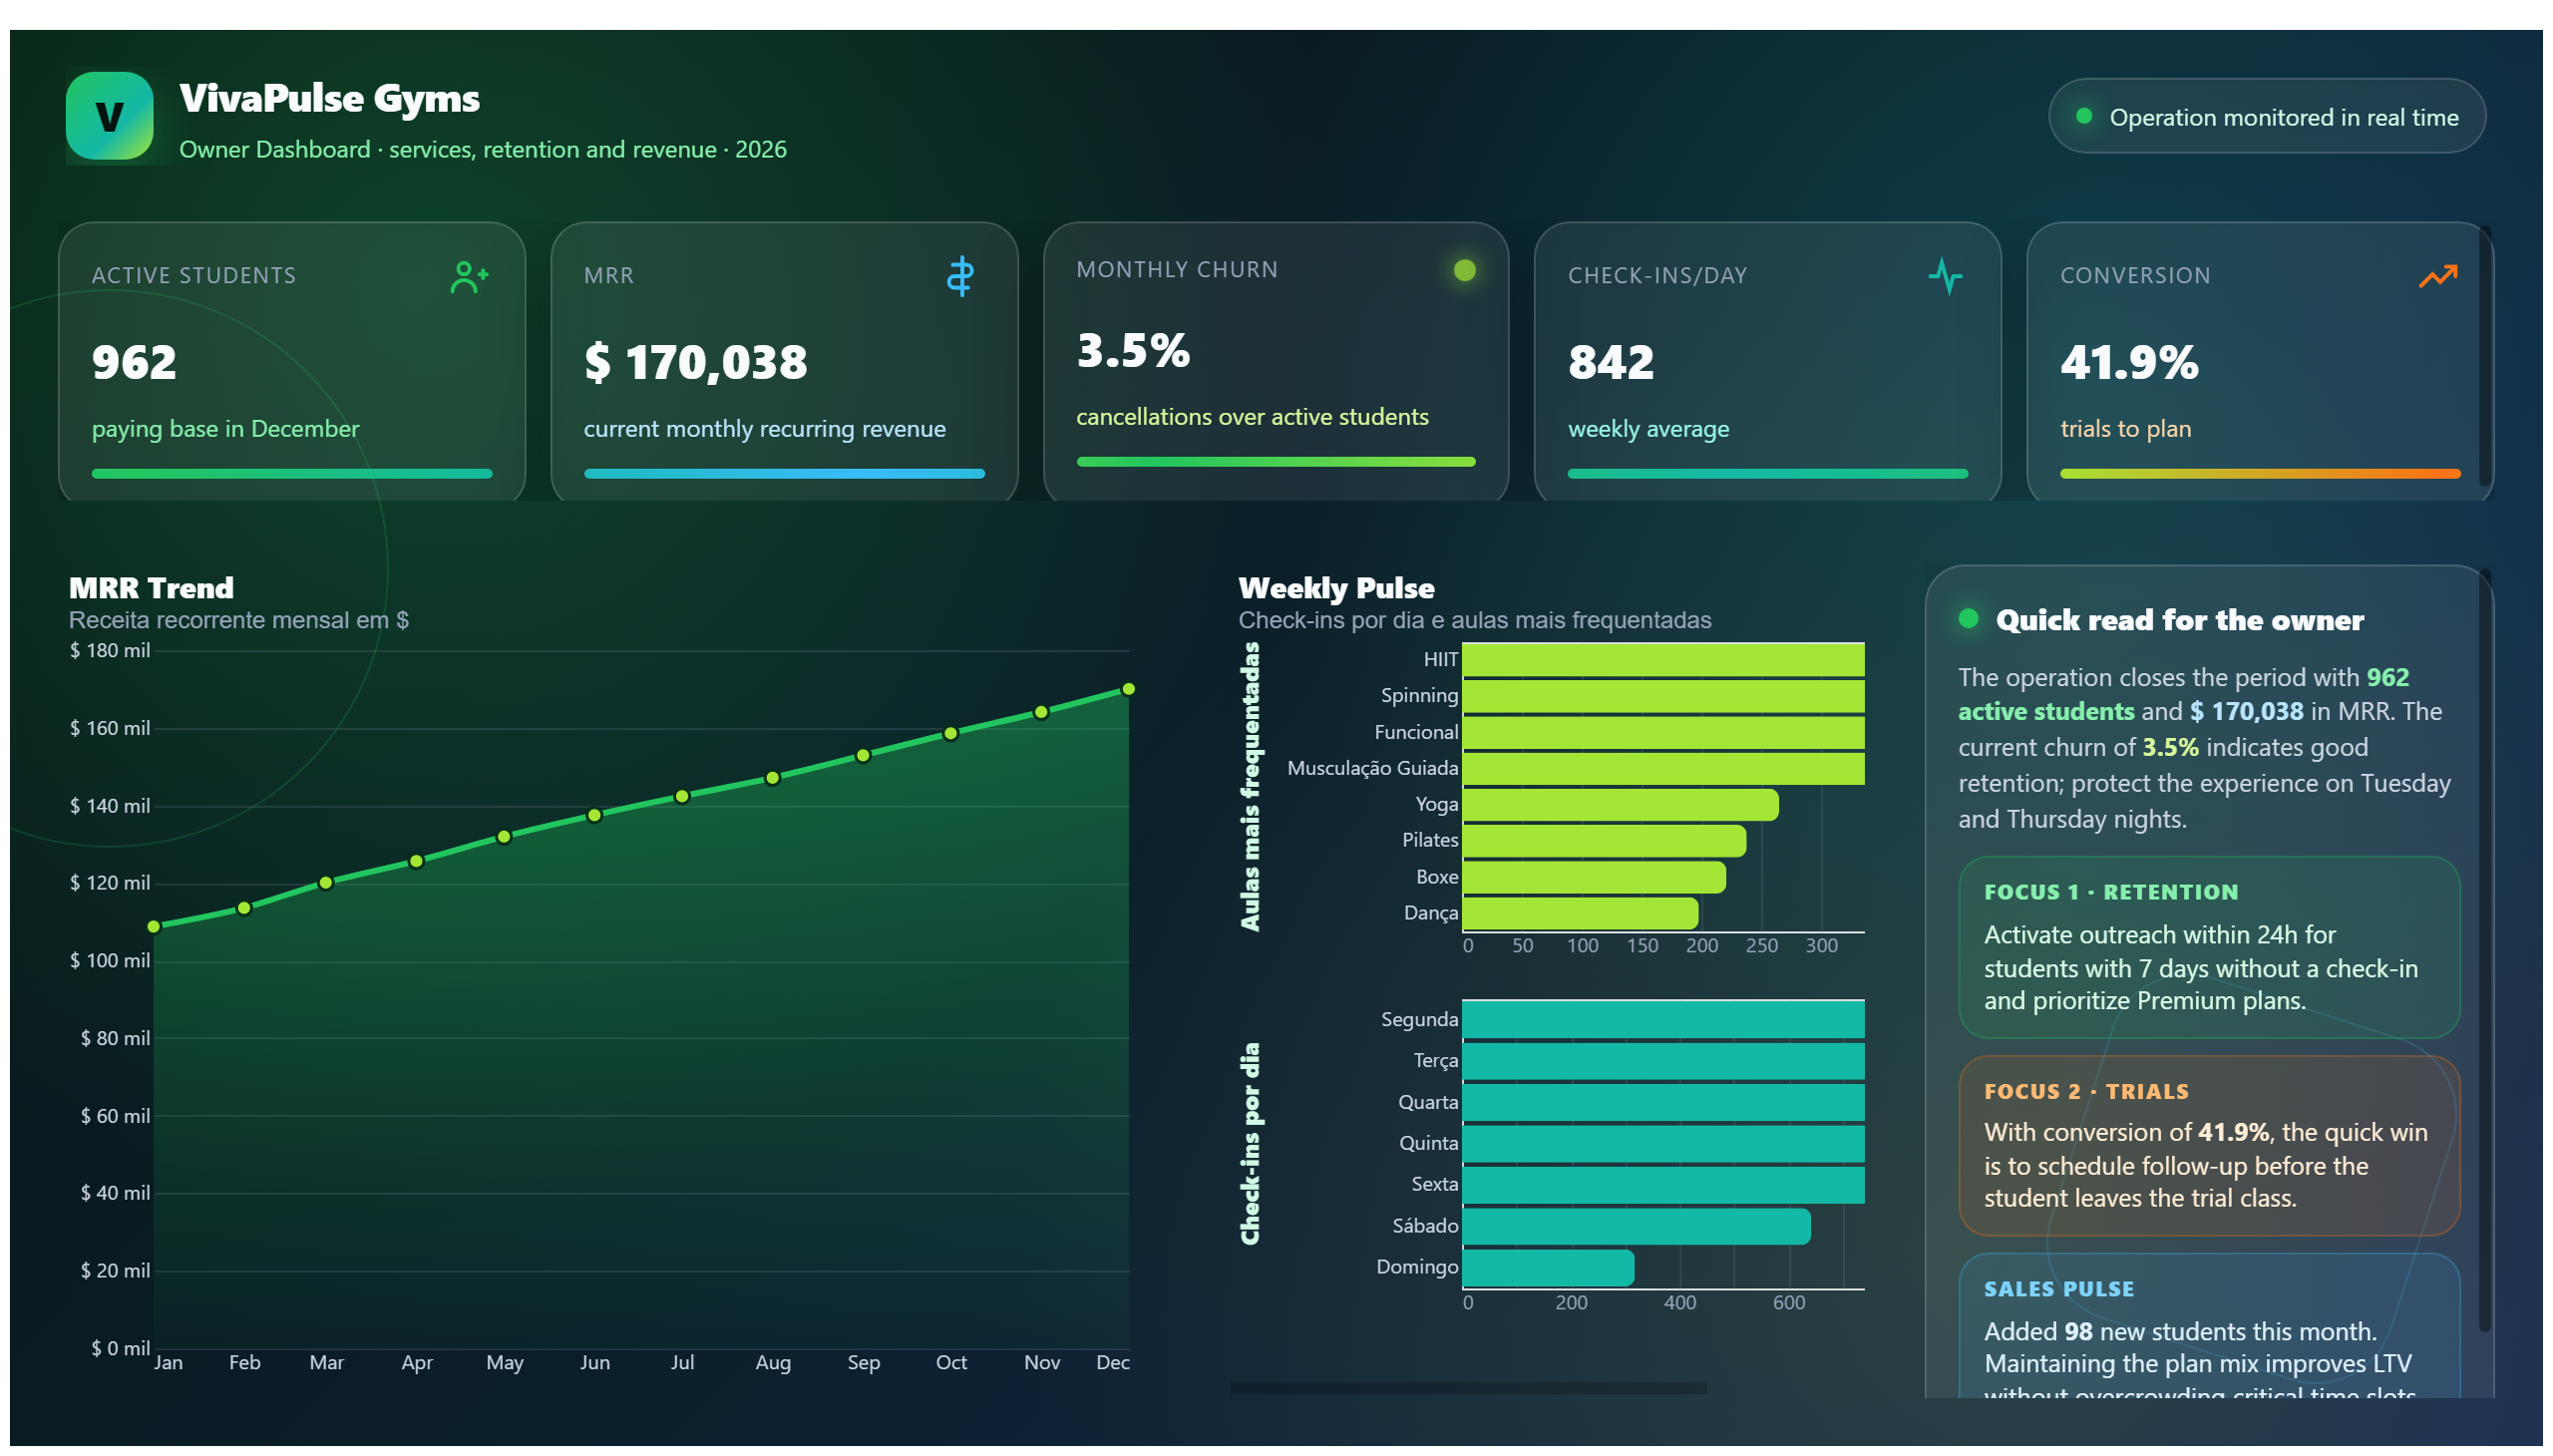Click the Nov data point on MRR Trend
The image size is (2553, 1456).
coord(1041,712)
